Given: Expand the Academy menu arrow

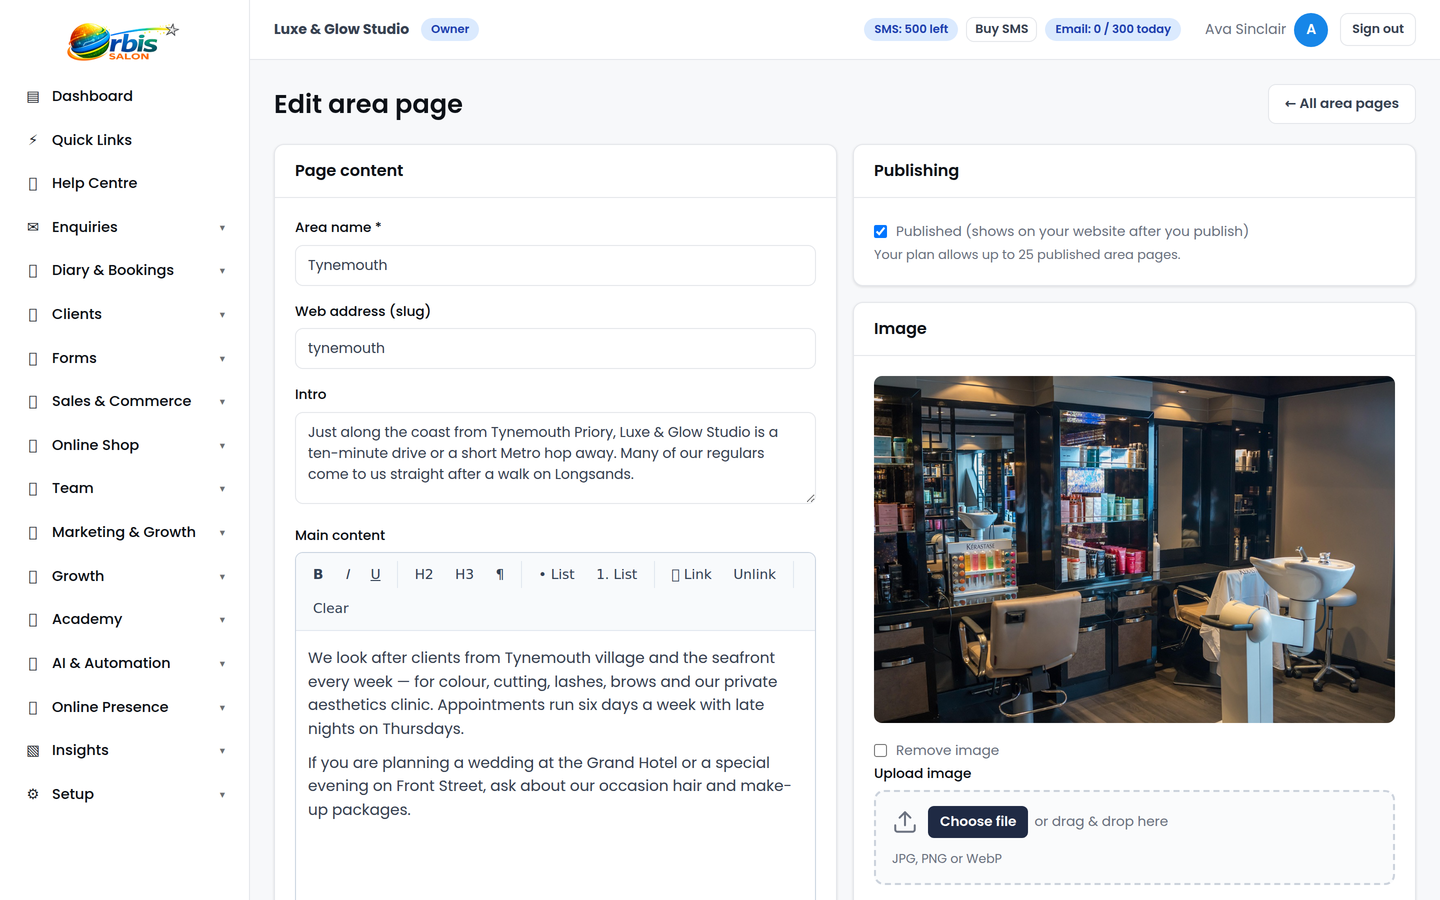Looking at the screenshot, I should pos(222,620).
